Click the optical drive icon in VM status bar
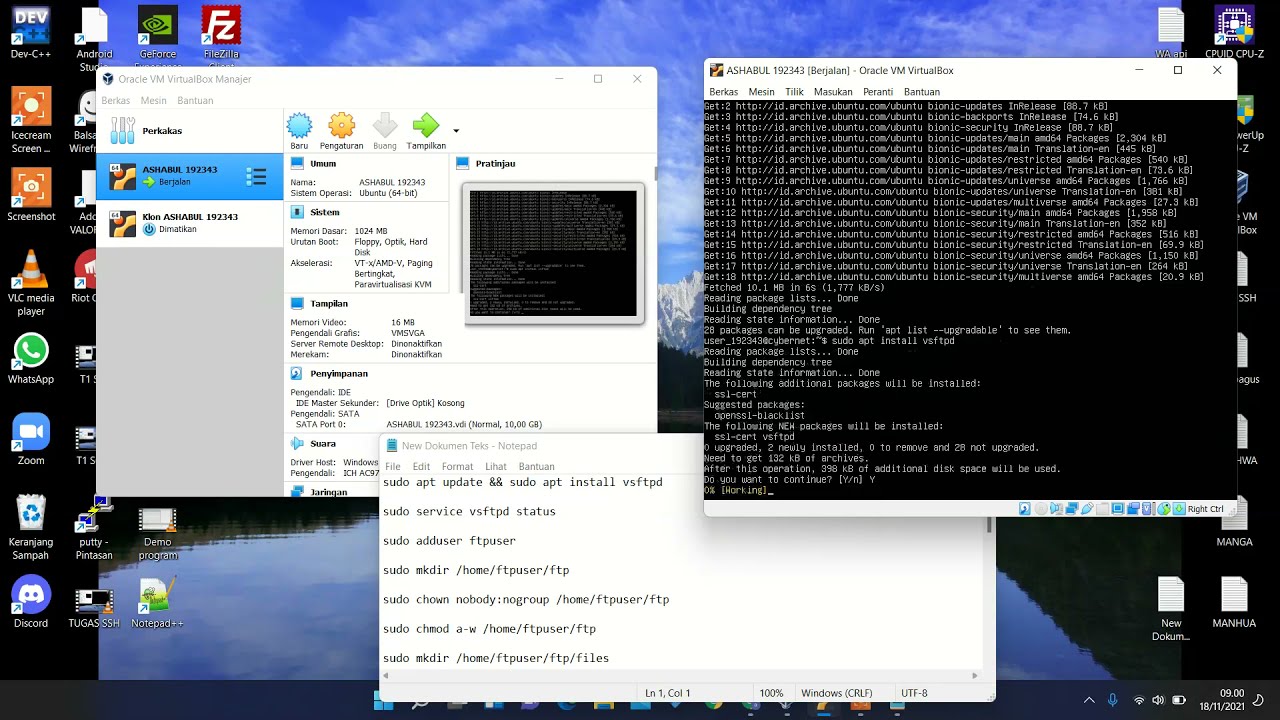Viewport: 1280px width, 720px height. pos(1041,509)
